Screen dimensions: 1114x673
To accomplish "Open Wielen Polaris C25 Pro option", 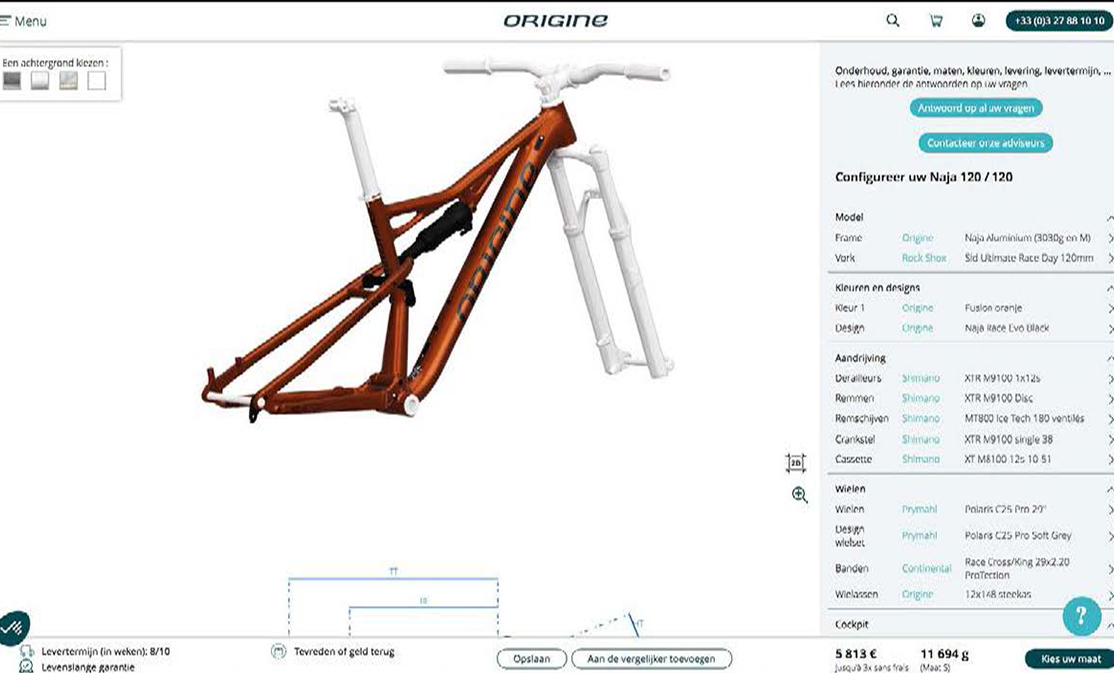I will coord(973,510).
